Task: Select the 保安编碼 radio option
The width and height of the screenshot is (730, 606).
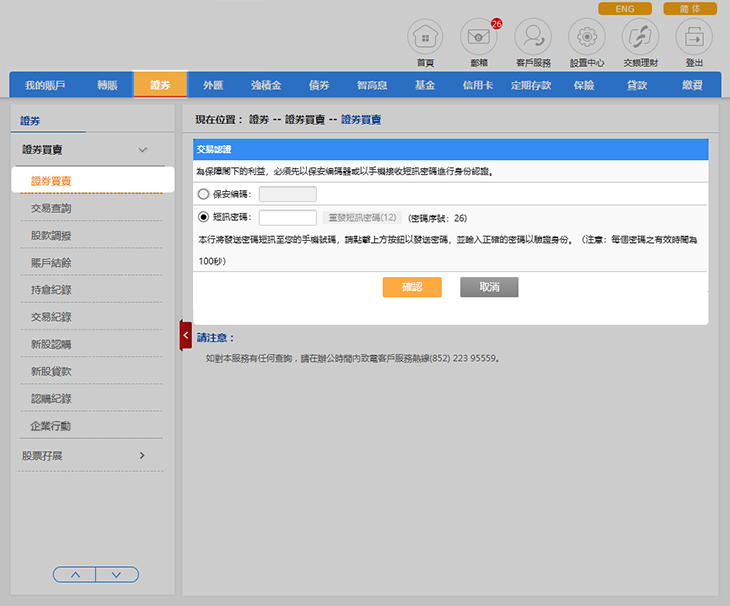Action: [x=205, y=194]
